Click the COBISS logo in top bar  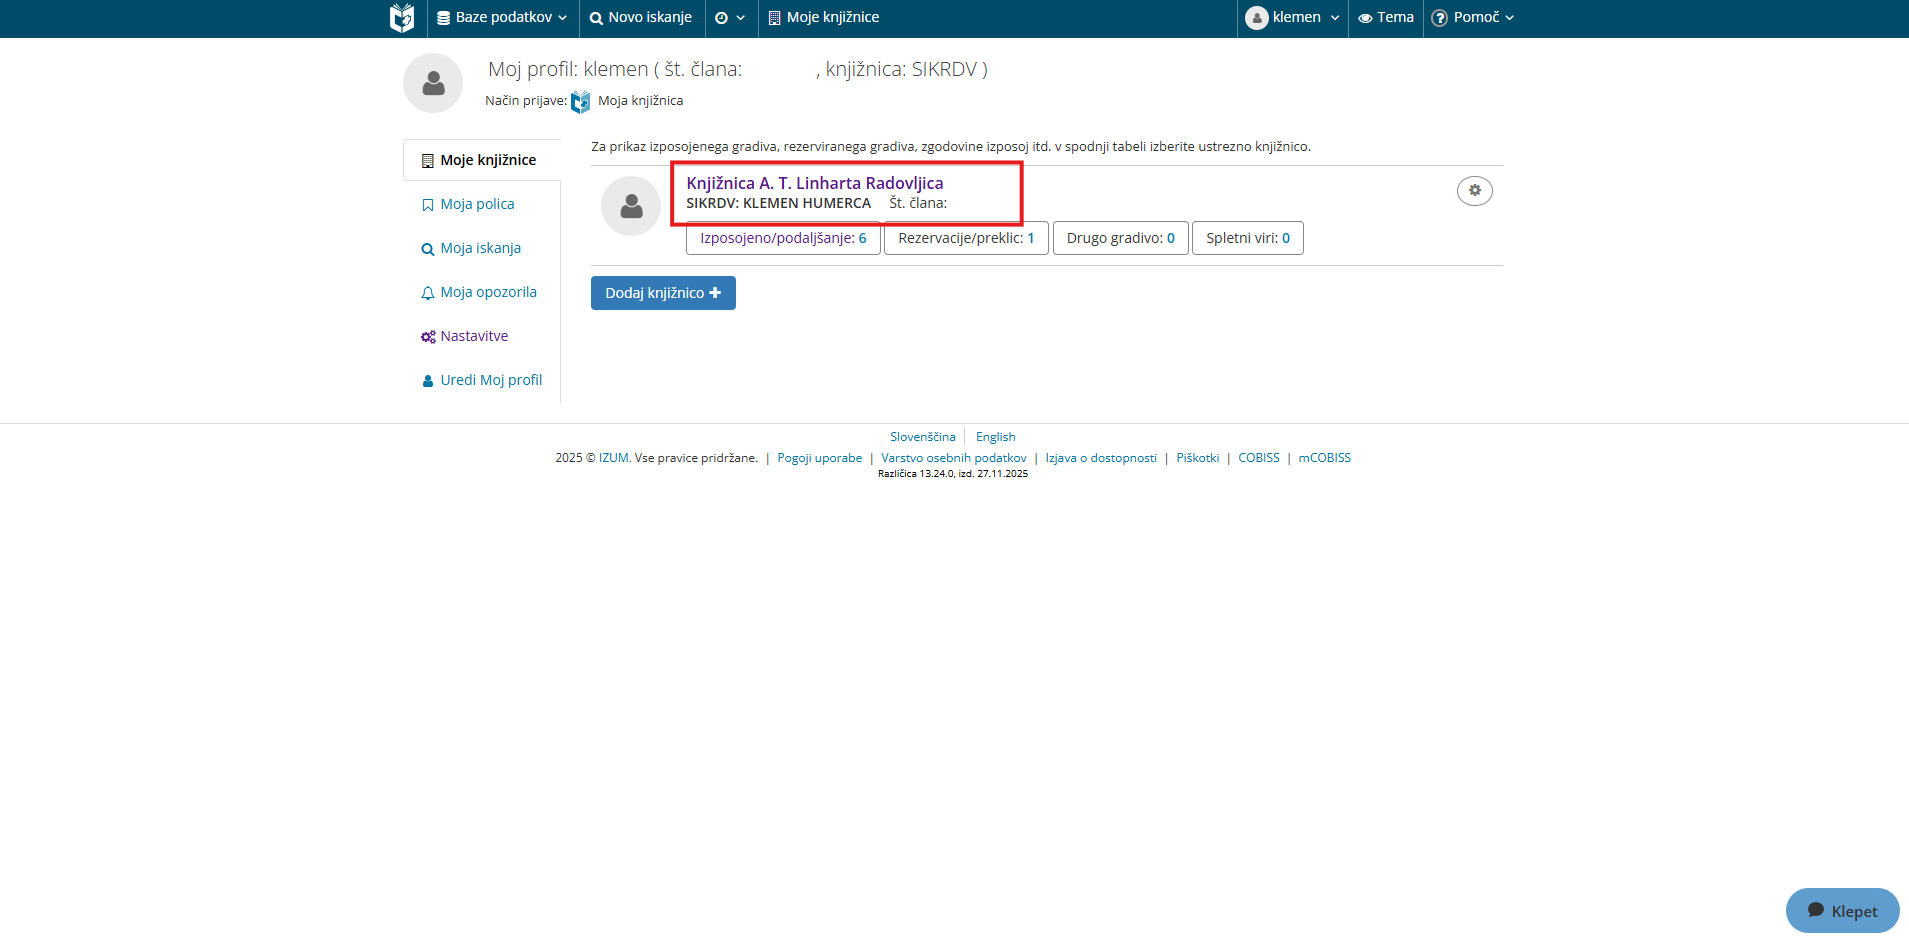pos(401,18)
